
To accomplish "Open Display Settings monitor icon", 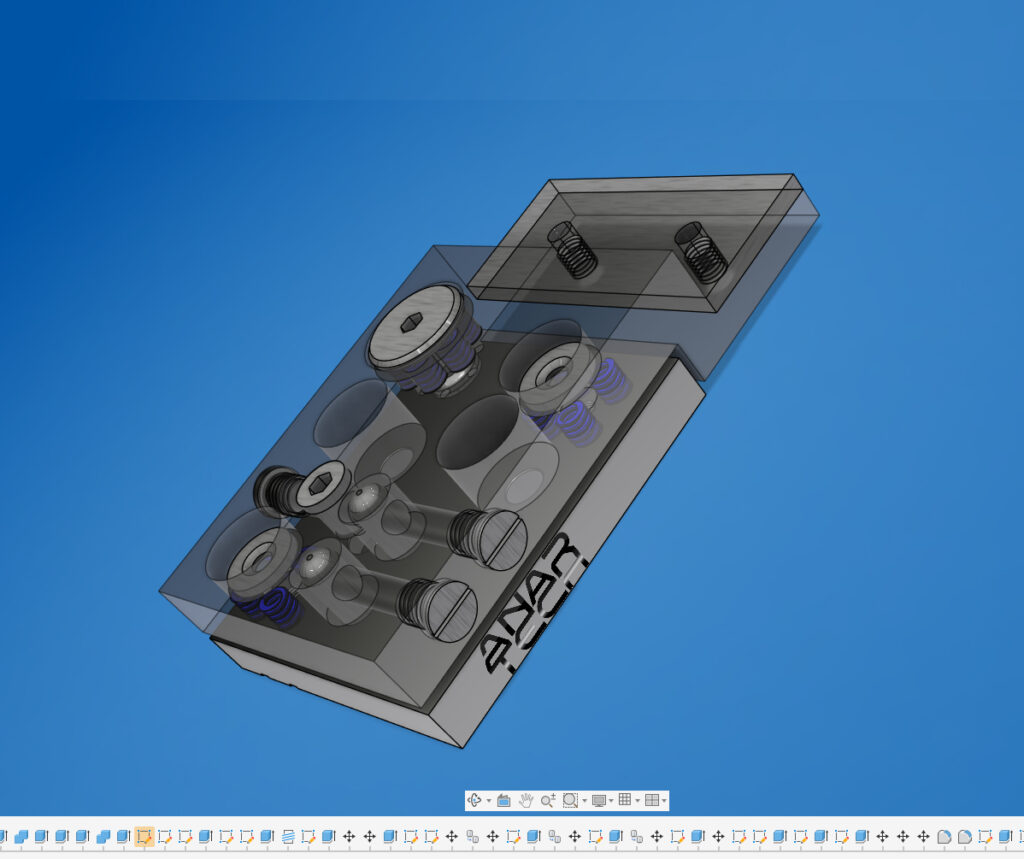I will (x=599, y=800).
